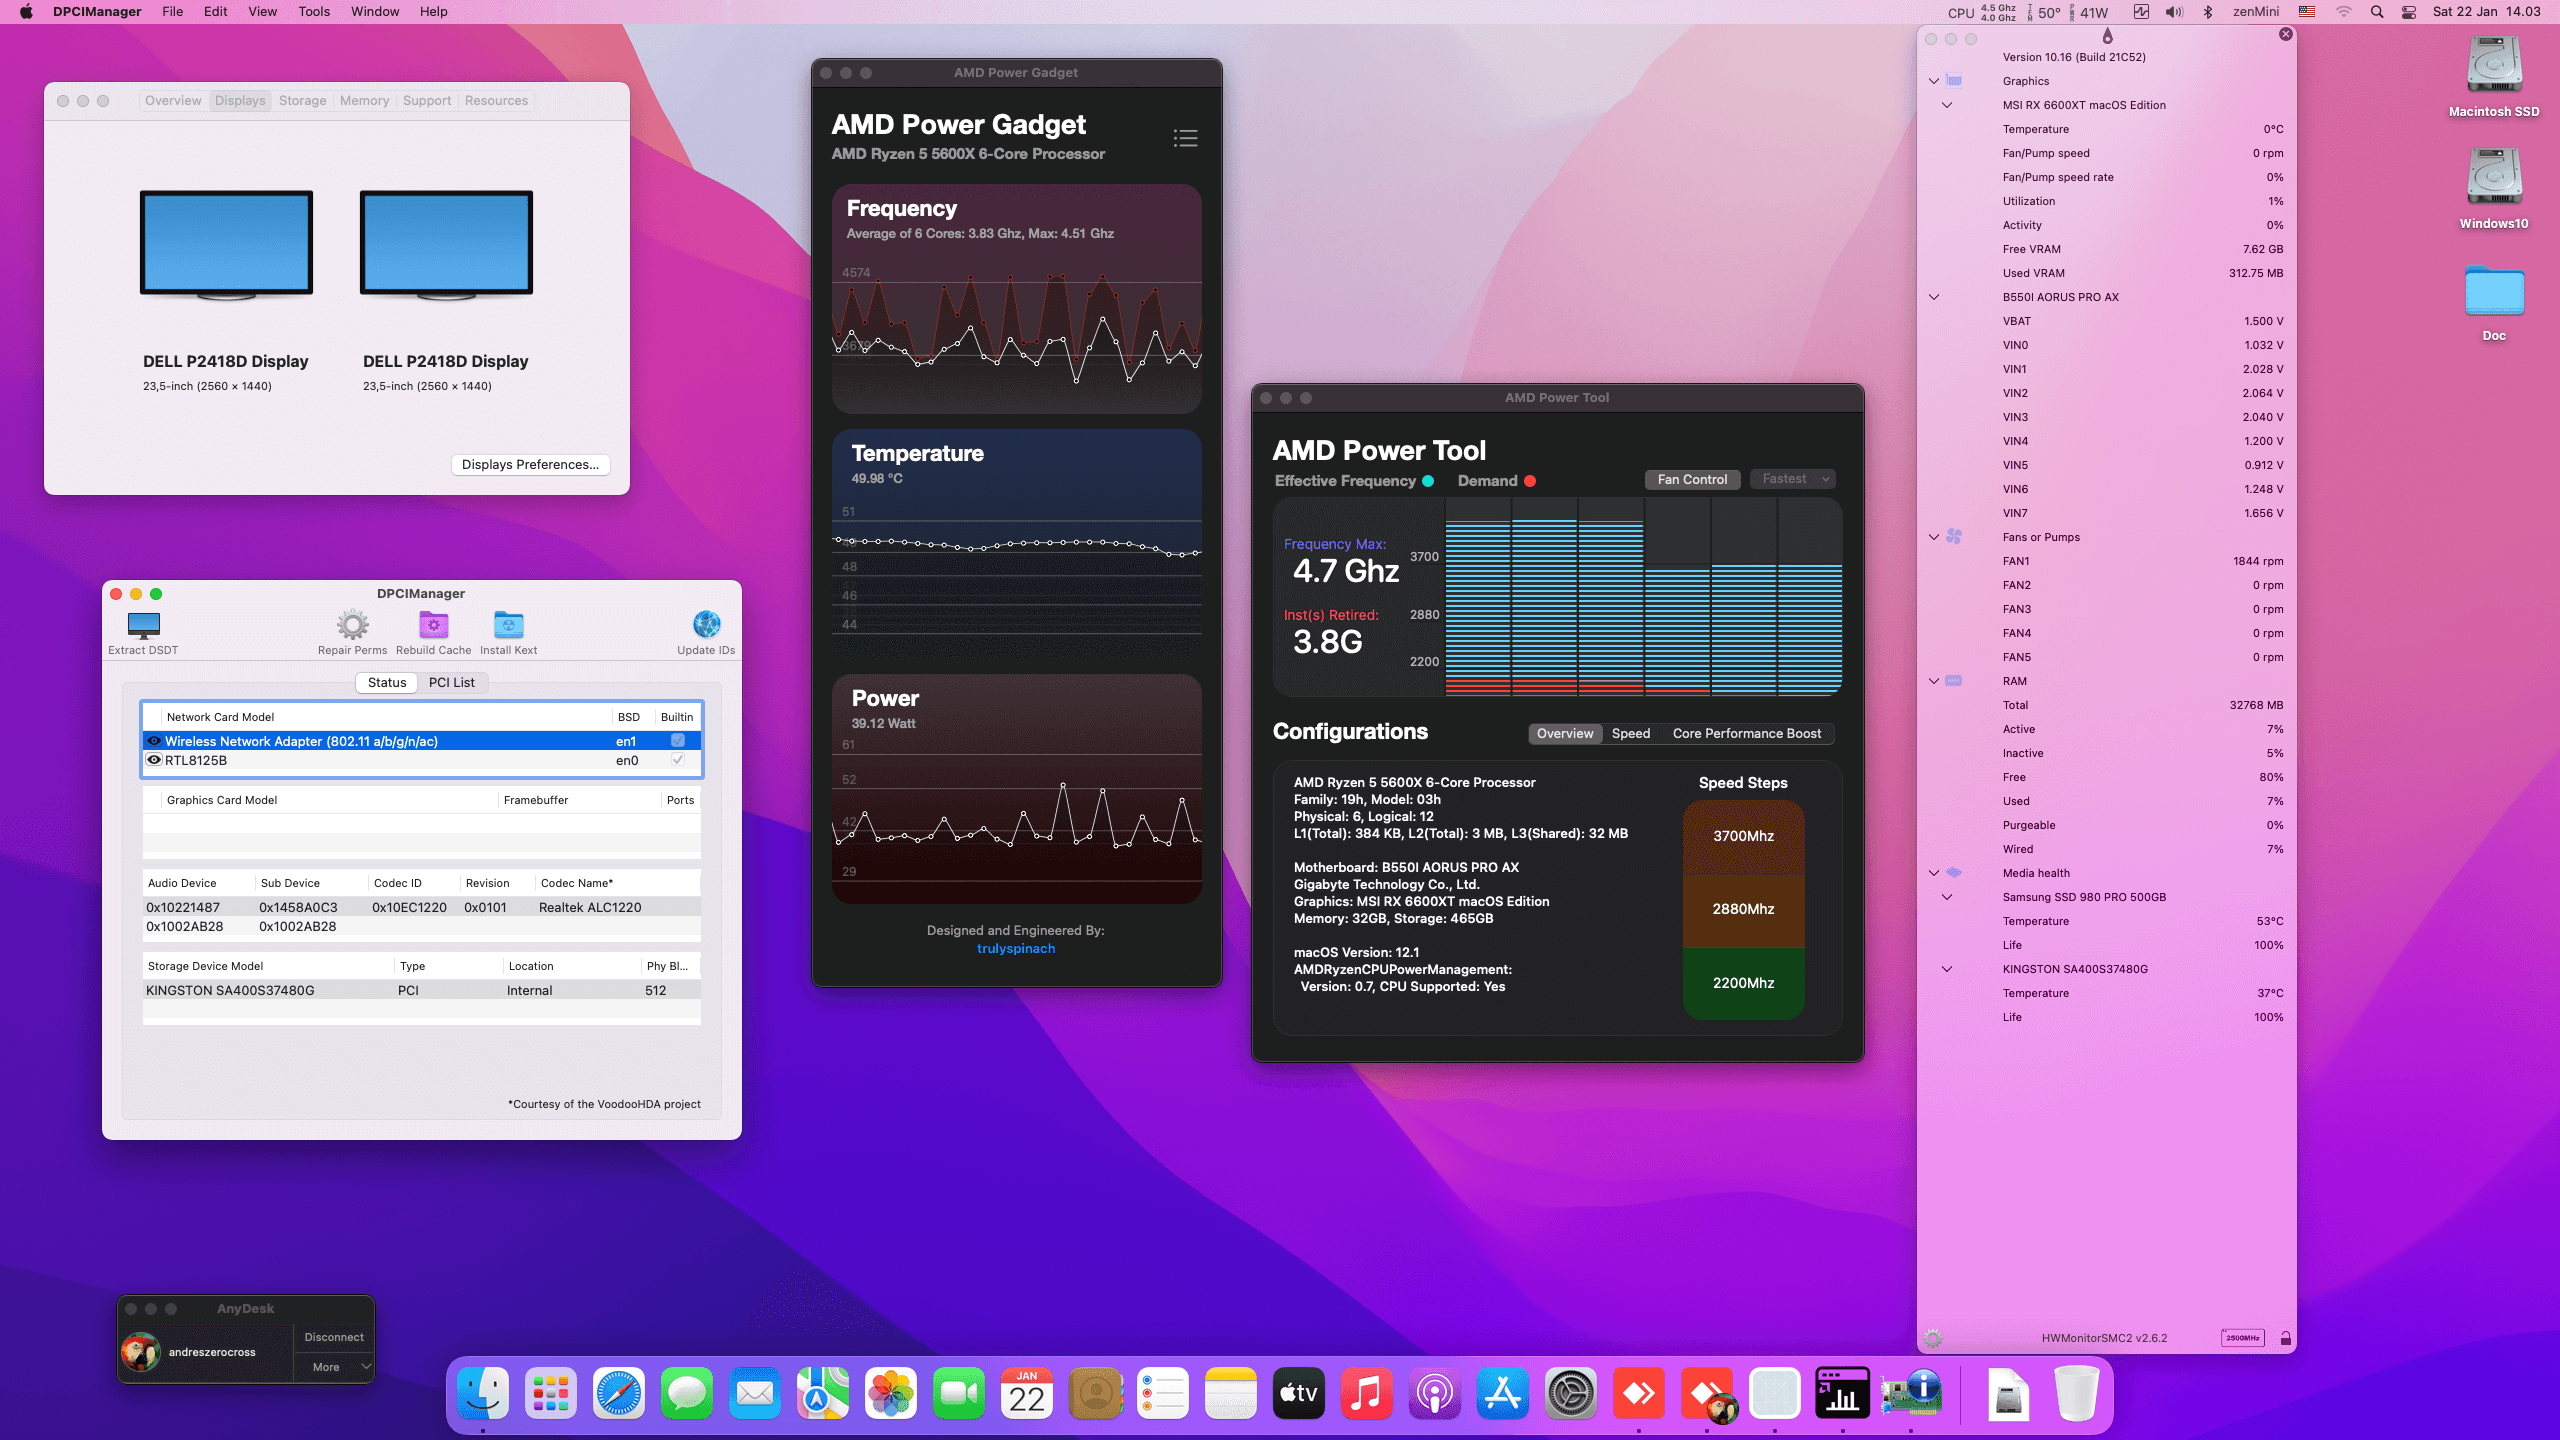Open Storage tab in system info window

point(302,100)
